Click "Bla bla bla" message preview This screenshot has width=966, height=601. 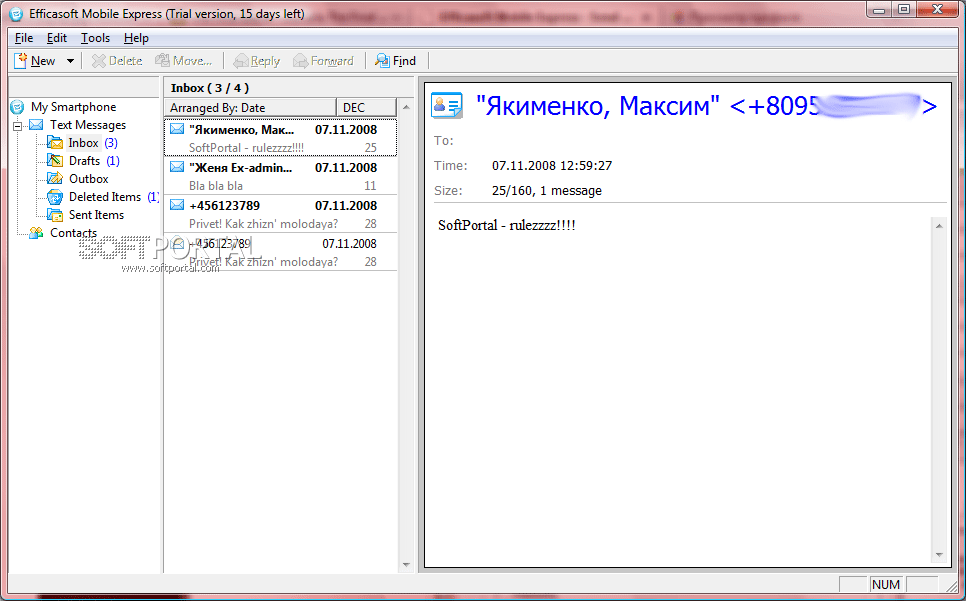click(x=216, y=185)
